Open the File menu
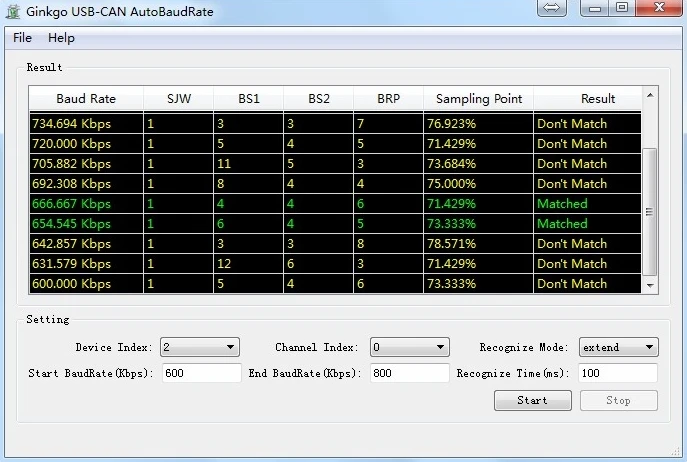 (x=22, y=38)
